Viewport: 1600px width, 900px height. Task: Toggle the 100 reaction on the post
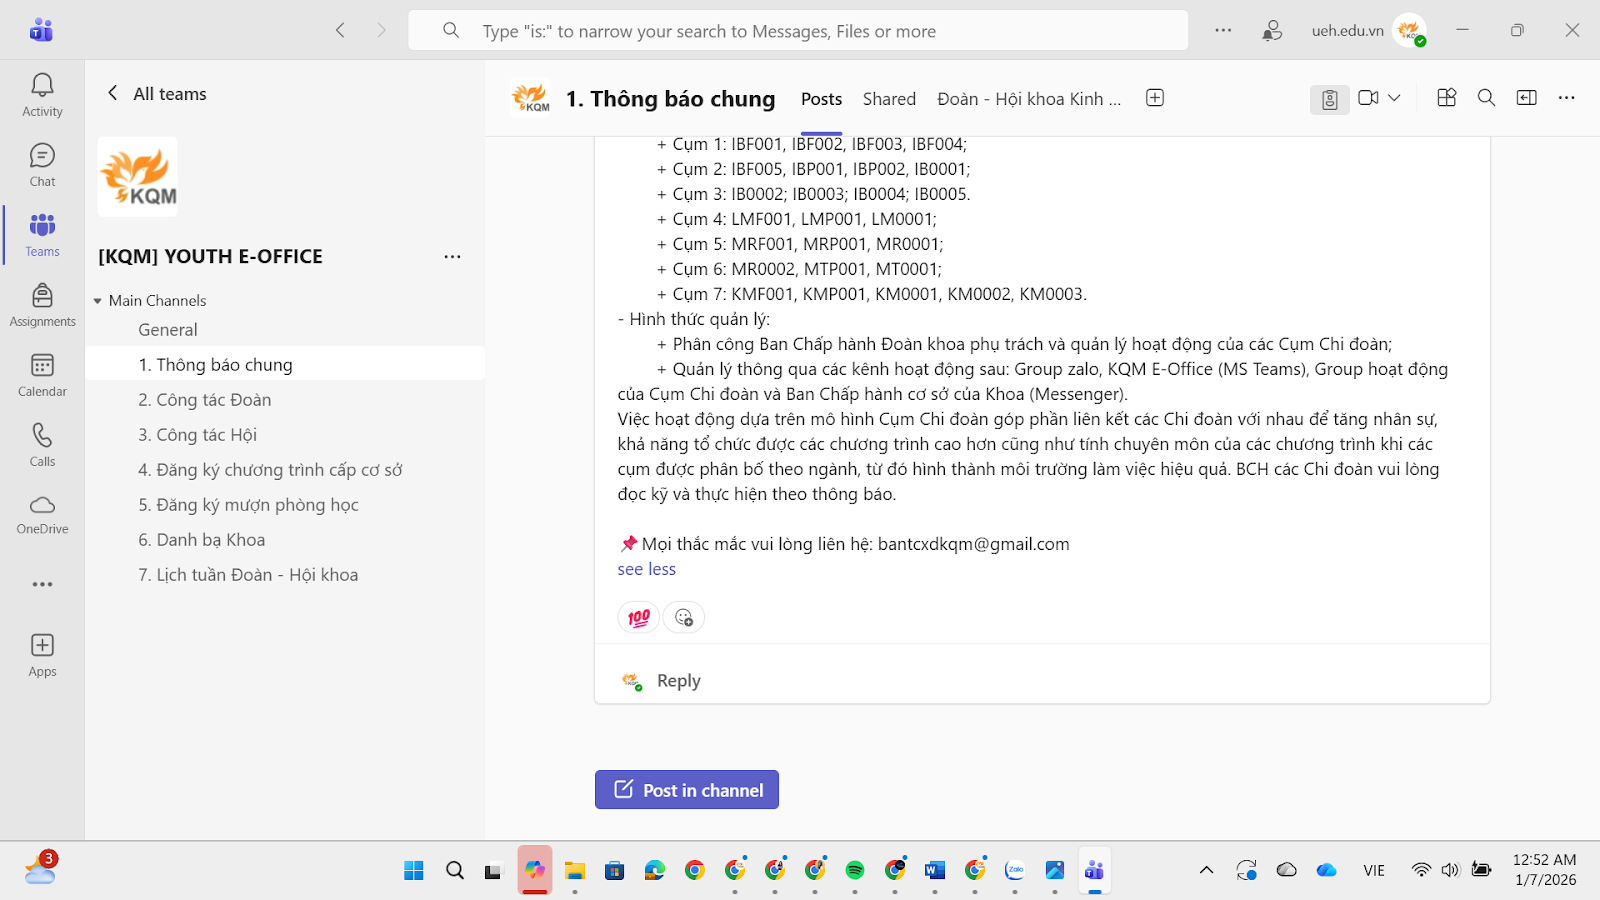point(639,618)
